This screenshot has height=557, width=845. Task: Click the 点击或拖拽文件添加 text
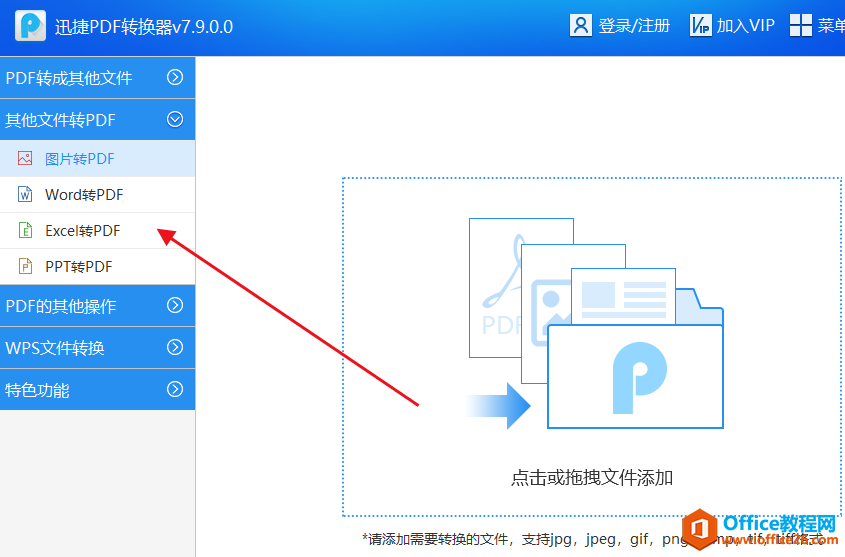pyautogui.click(x=592, y=477)
